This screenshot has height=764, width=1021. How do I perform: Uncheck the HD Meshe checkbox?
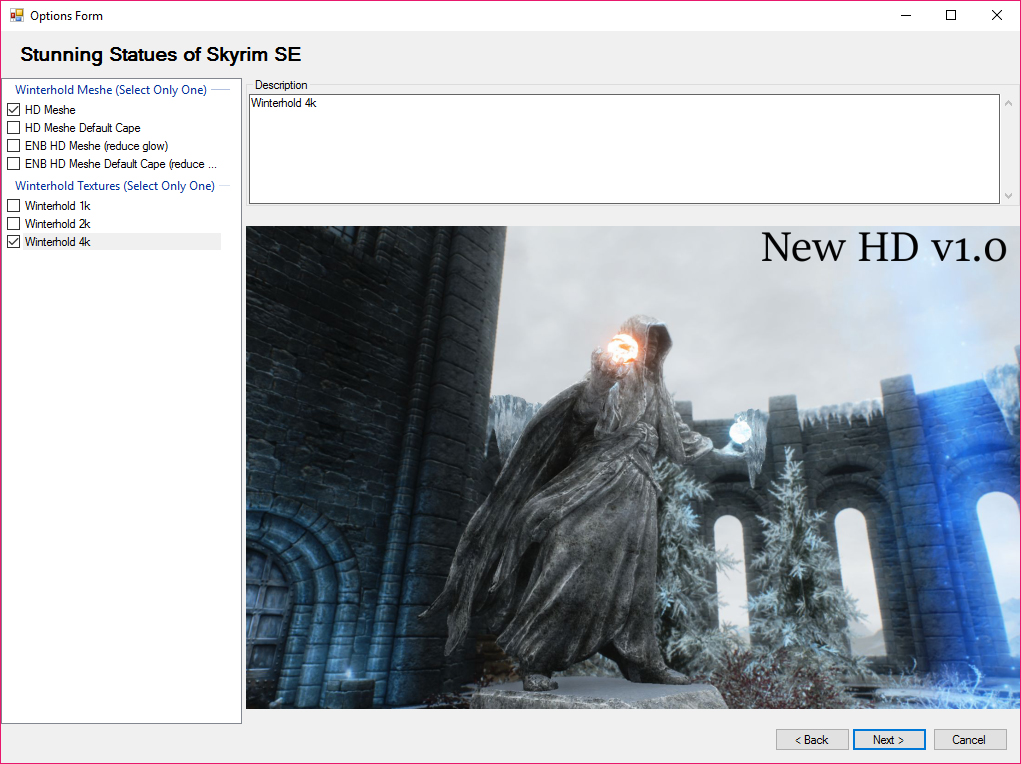14,109
